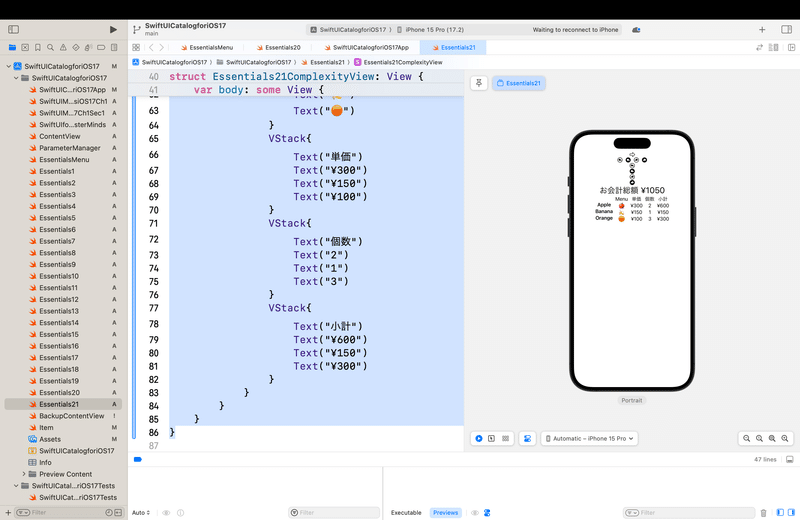Image resolution: width=800 pixels, height=520 pixels.
Task: Run the app with the play button
Action: pos(113,30)
